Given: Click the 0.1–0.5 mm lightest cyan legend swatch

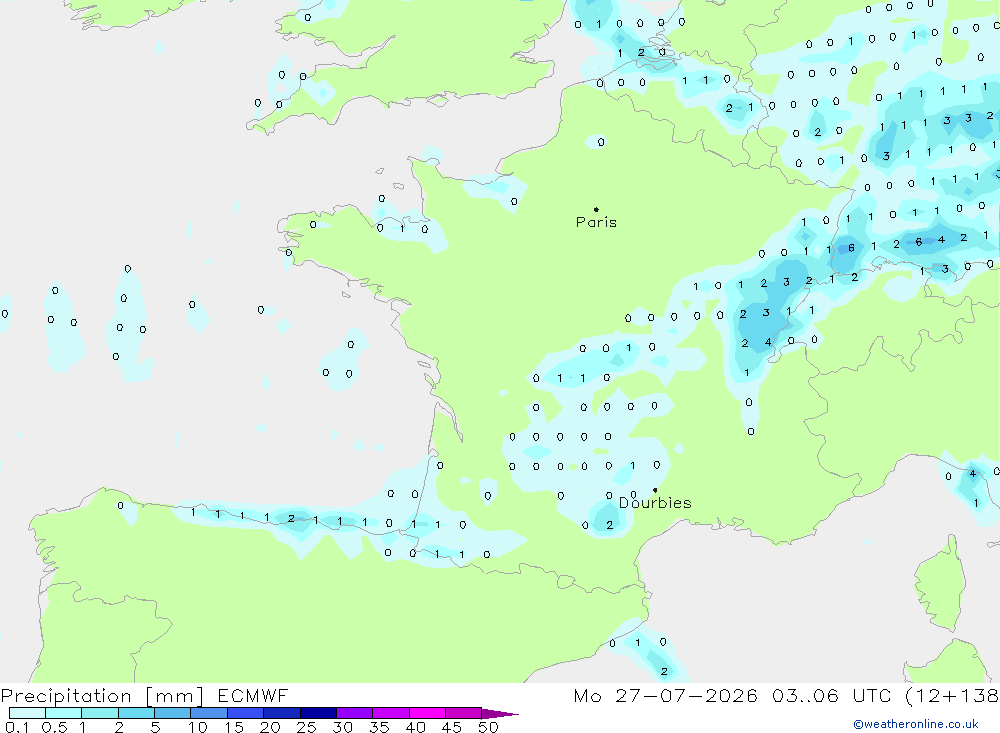Looking at the screenshot, I should 27,713.
